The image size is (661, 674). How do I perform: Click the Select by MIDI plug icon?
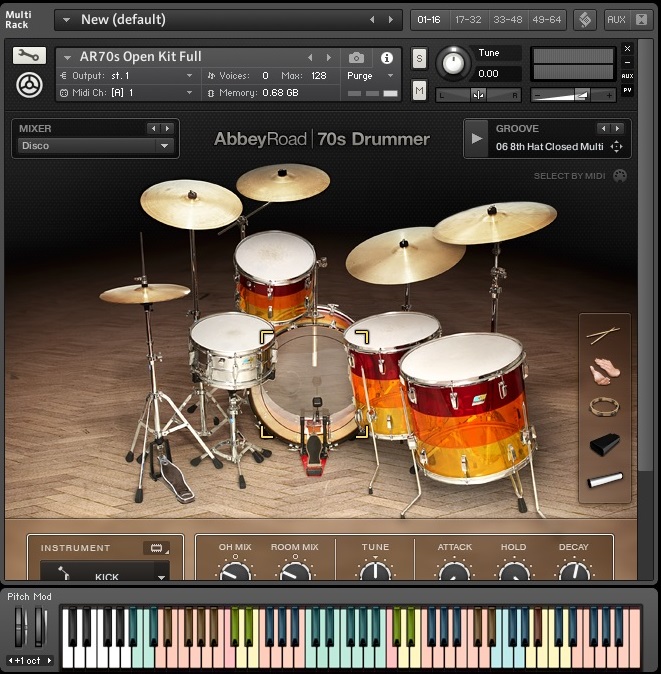(619, 176)
